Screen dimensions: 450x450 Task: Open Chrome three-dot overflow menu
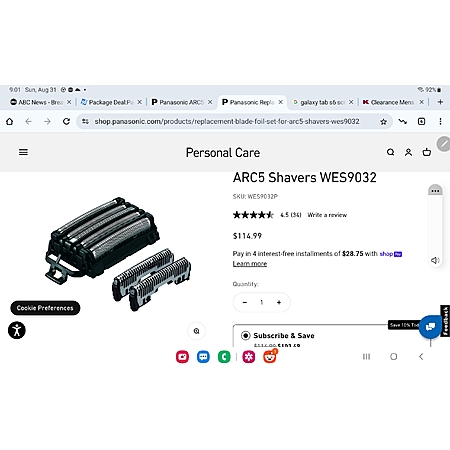440,121
